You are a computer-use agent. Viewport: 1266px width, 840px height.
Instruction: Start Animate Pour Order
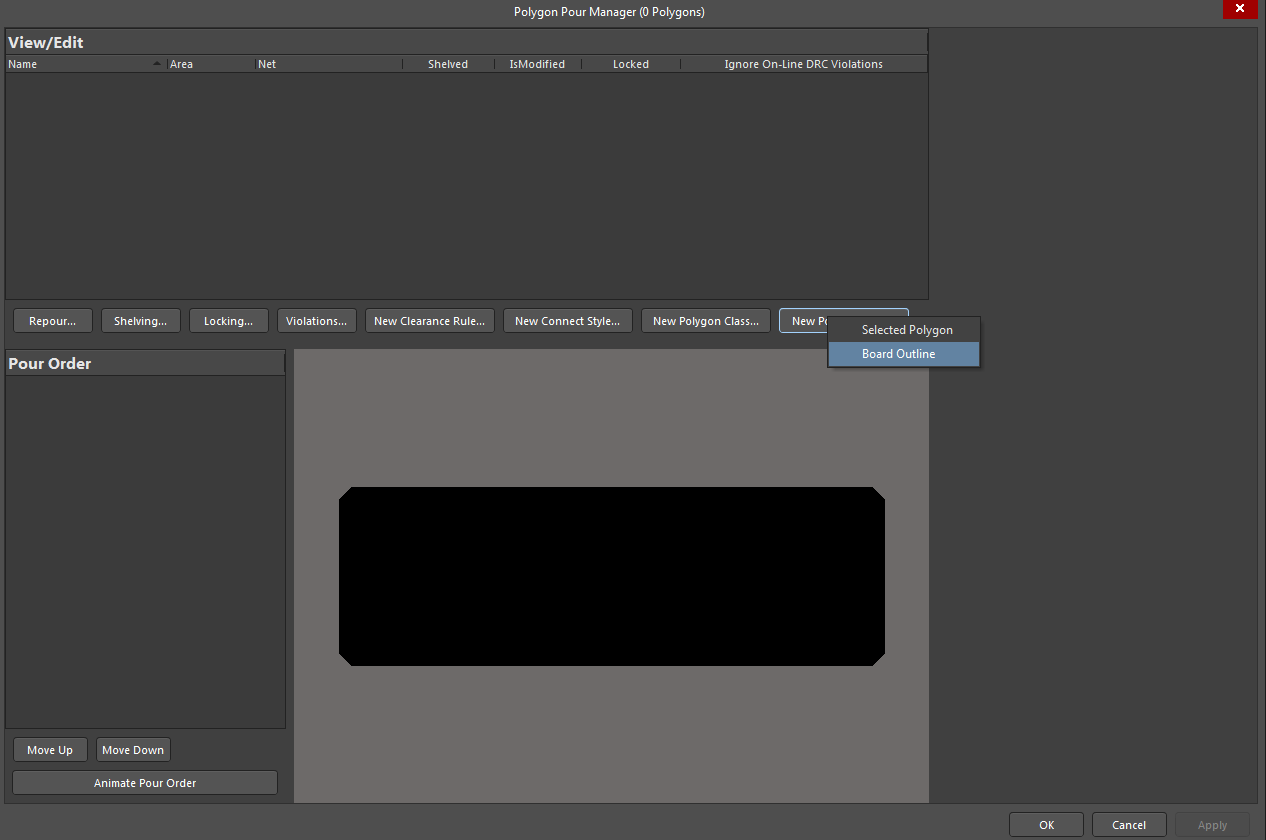[145, 783]
